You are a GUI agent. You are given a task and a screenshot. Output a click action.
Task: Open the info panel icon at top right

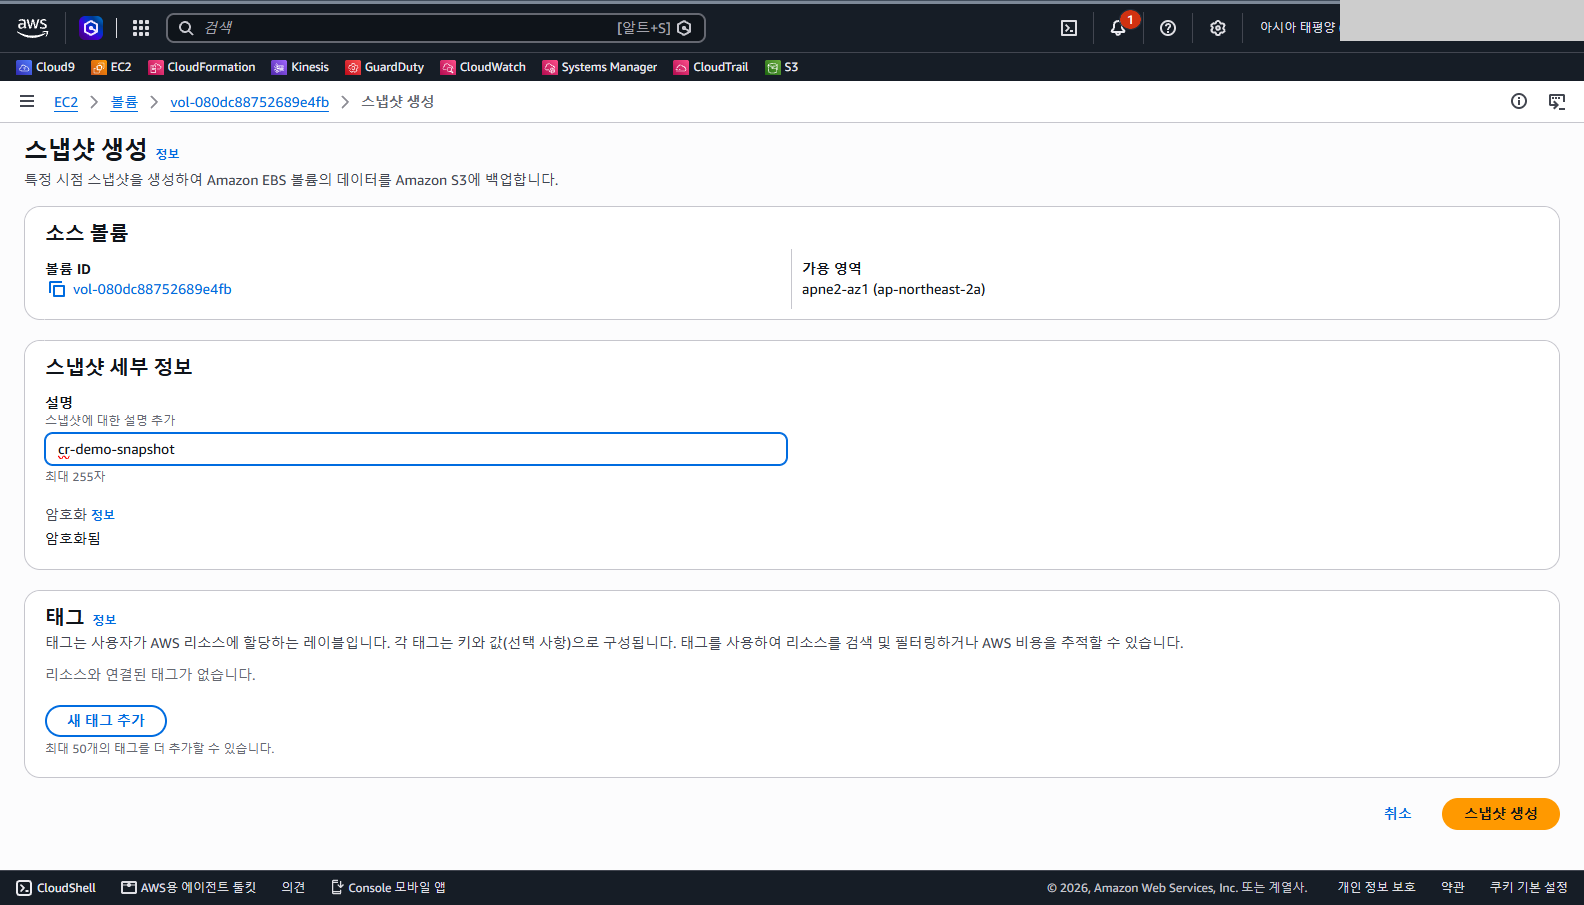click(x=1519, y=101)
